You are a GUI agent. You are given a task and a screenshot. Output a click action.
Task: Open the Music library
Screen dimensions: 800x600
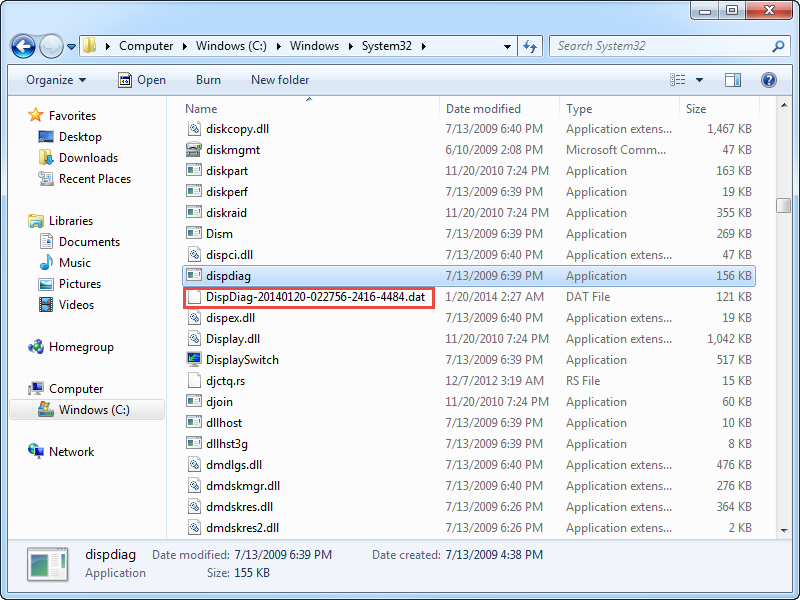(74, 263)
